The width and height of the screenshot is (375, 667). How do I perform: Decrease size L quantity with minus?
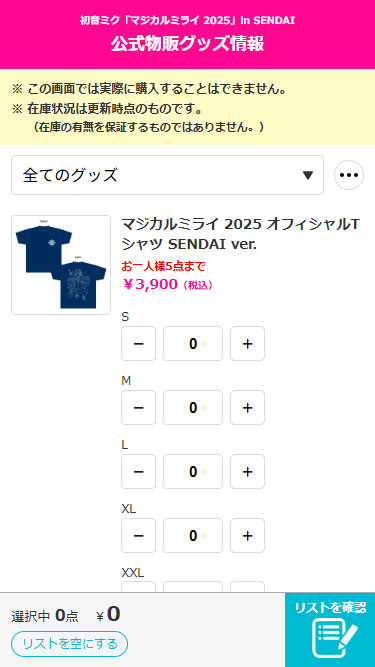[x=138, y=471]
